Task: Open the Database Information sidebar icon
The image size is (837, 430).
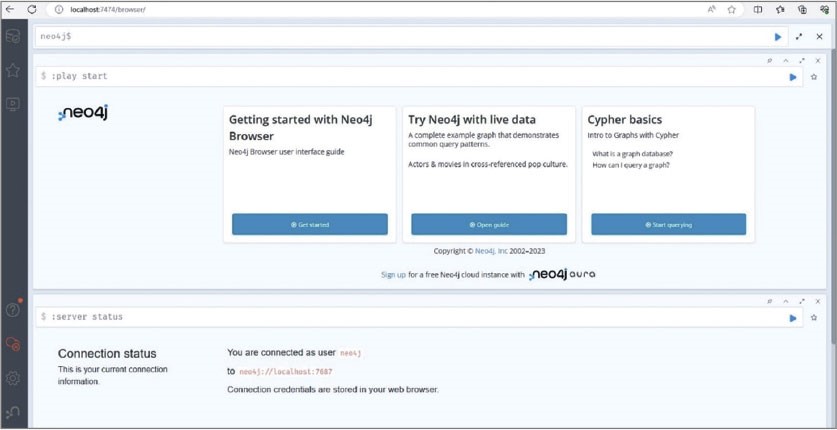Action: coord(13,37)
